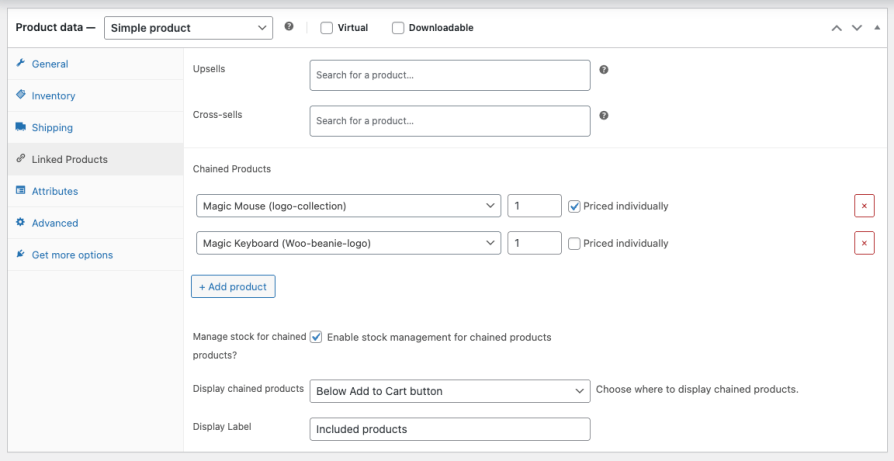Remove the Magic Mouse chained product
This screenshot has width=894, height=461.
864,206
